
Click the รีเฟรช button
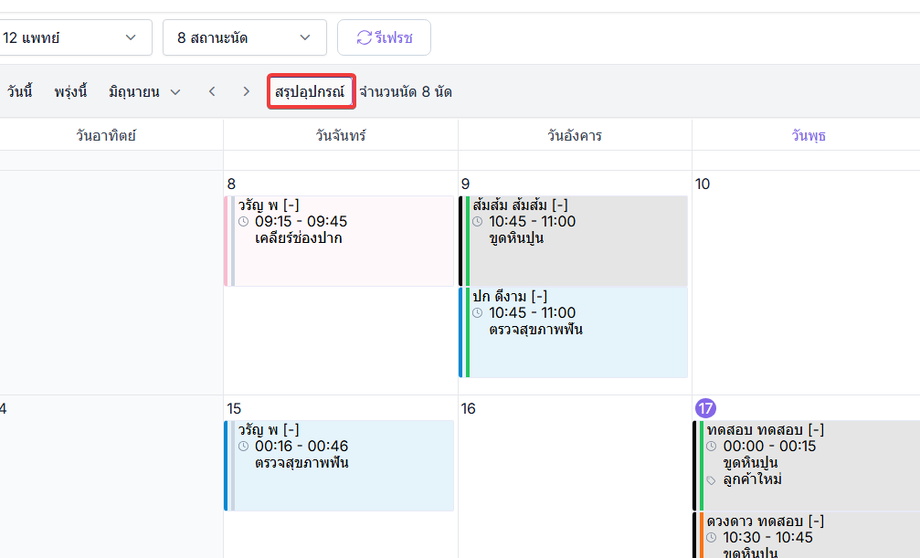(384, 38)
